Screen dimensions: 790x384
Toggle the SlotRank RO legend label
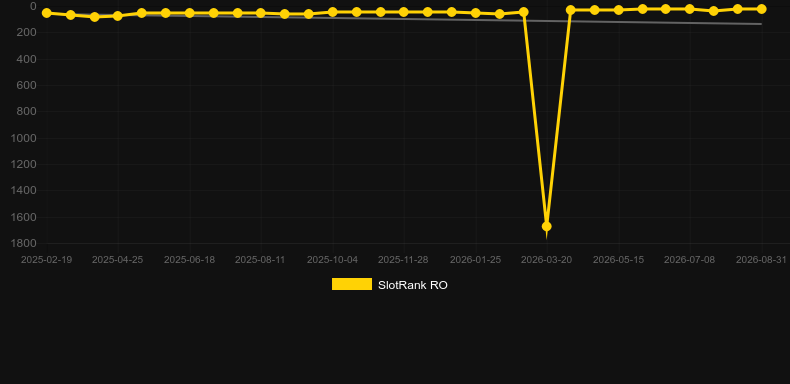click(413, 285)
